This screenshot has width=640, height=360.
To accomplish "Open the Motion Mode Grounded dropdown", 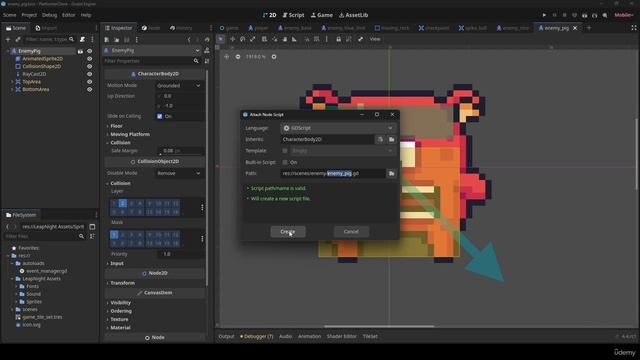I will tap(179, 86).
